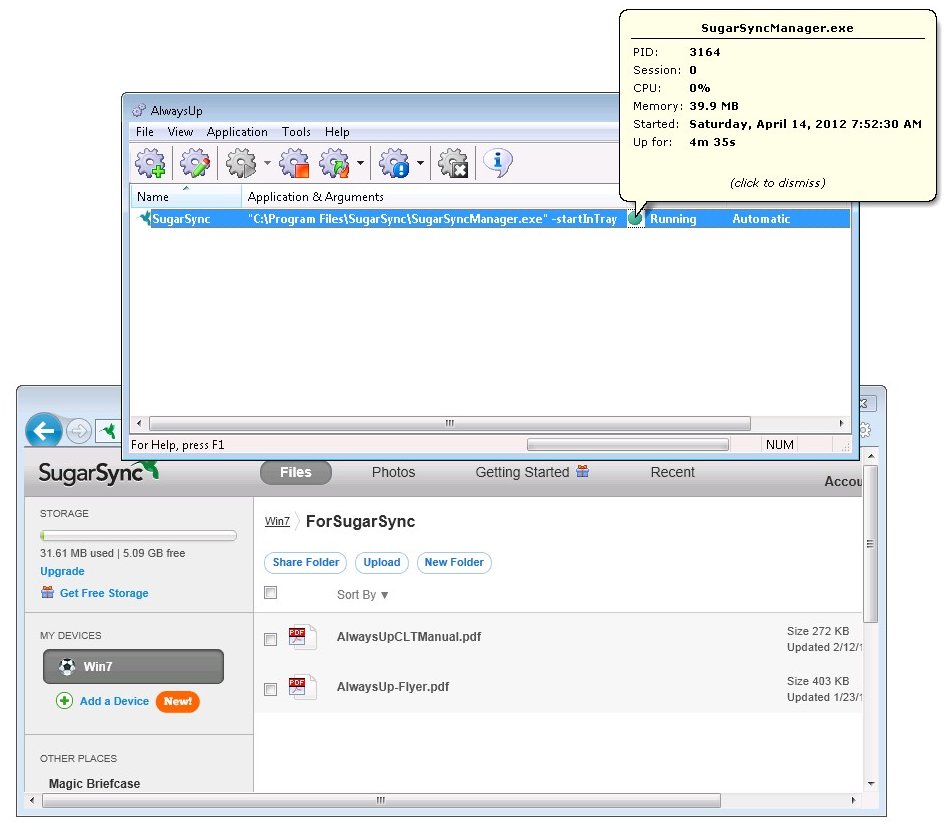
Task: Open the dropdown arrow next to the Restart Application icon
Action: [361, 163]
